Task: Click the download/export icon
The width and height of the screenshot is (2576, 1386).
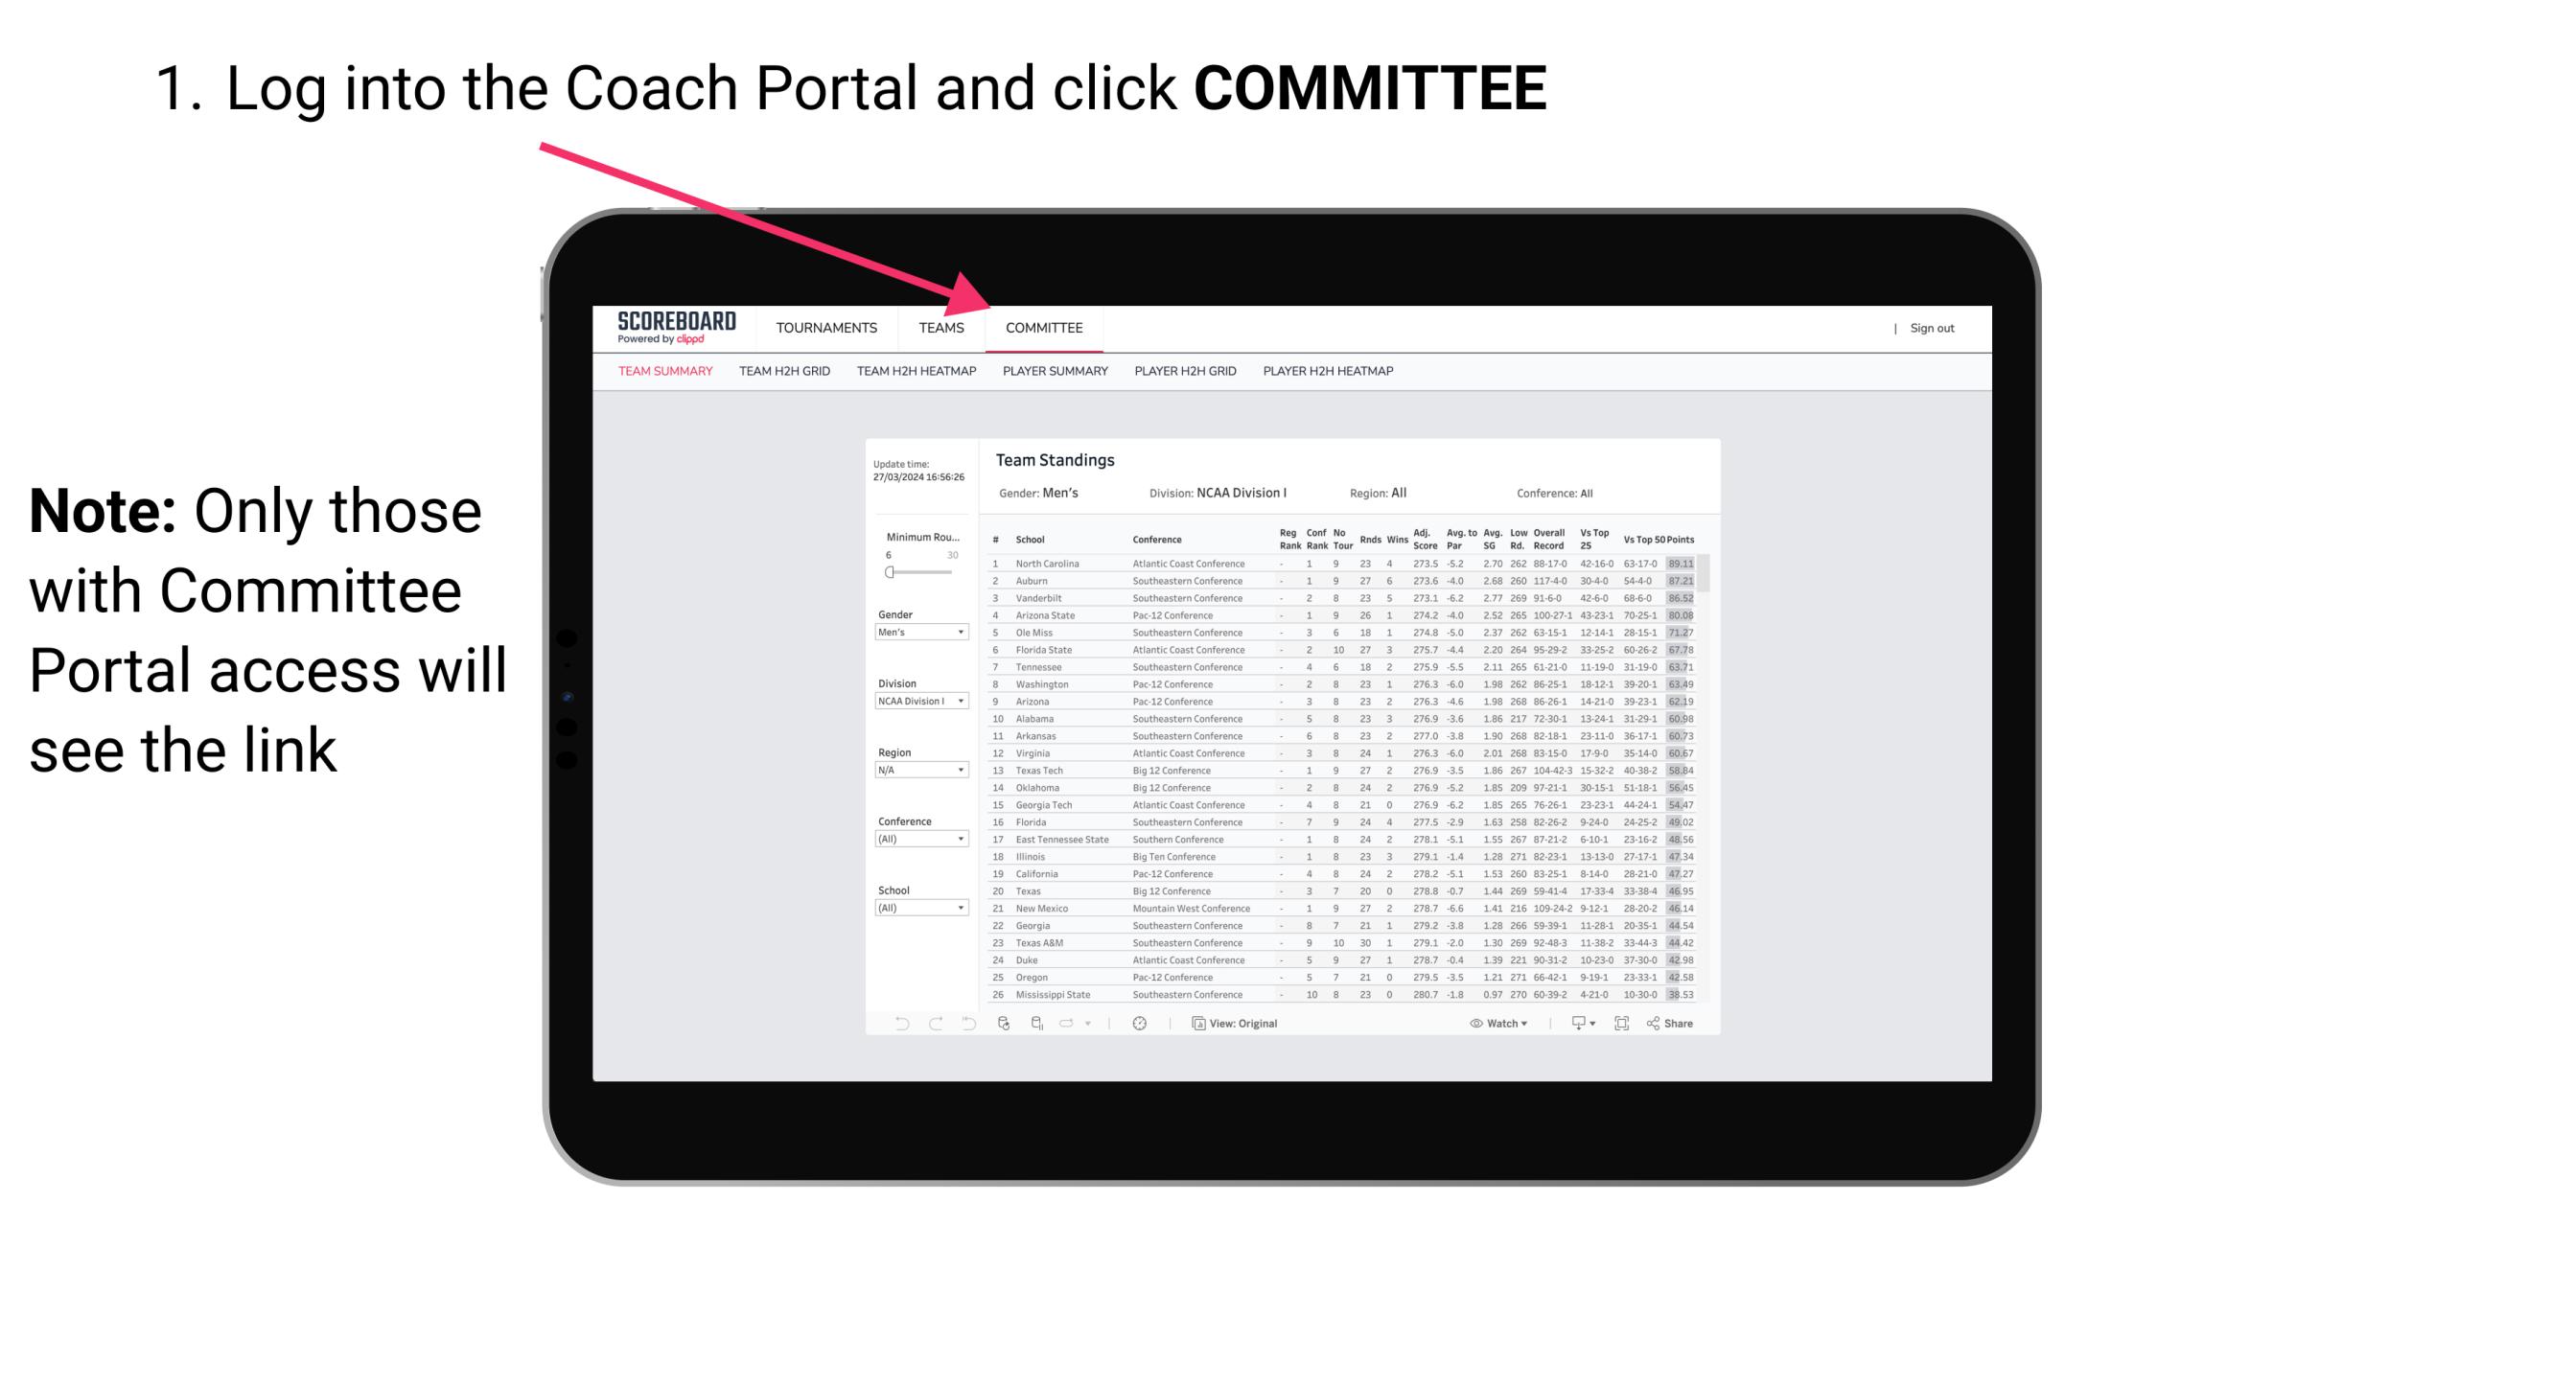Action: click(x=1572, y=1024)
